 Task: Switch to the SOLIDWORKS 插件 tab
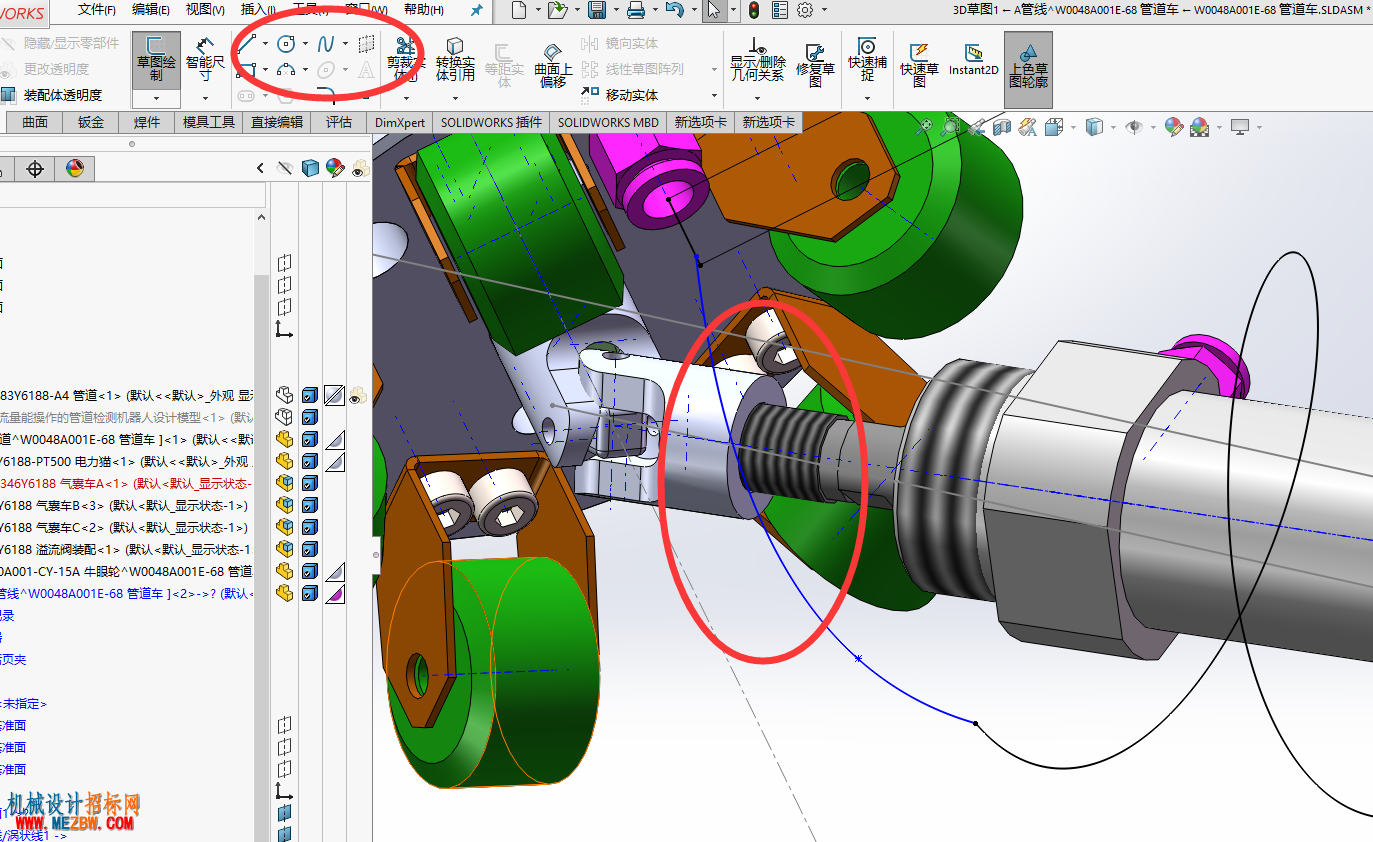point(491,122)
